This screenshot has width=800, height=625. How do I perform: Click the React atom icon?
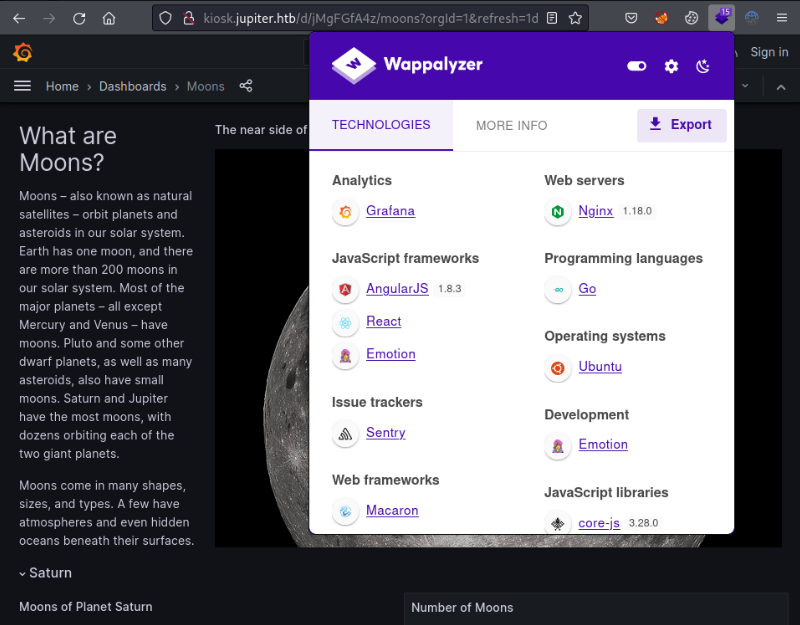tap(345, 322)
